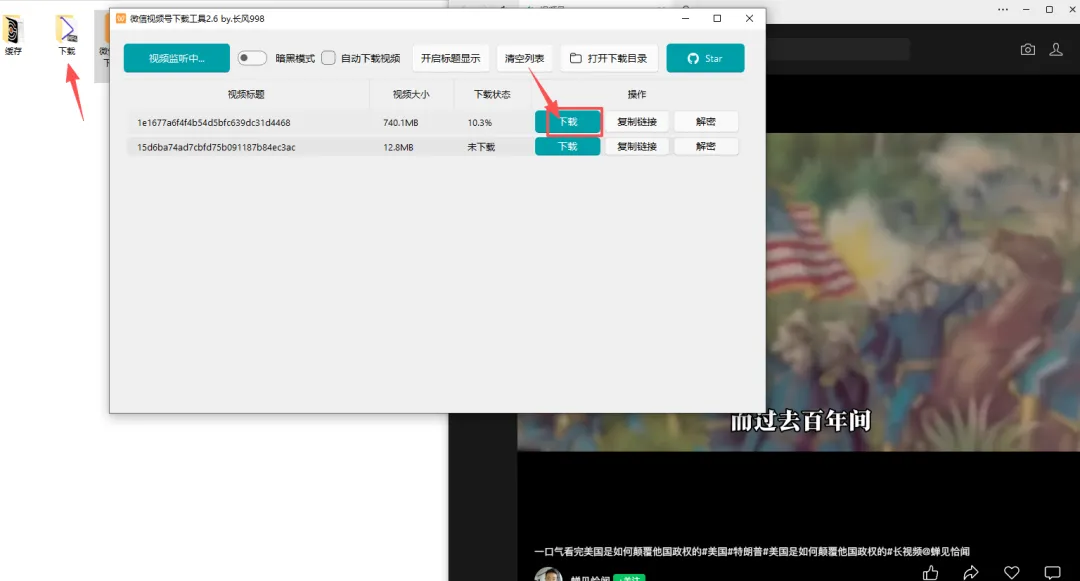Image resolution: width=1080 pixels, height=581 pixels.
Task: Open the 缓存 desktop folder icon
Action: pos(12,36)
